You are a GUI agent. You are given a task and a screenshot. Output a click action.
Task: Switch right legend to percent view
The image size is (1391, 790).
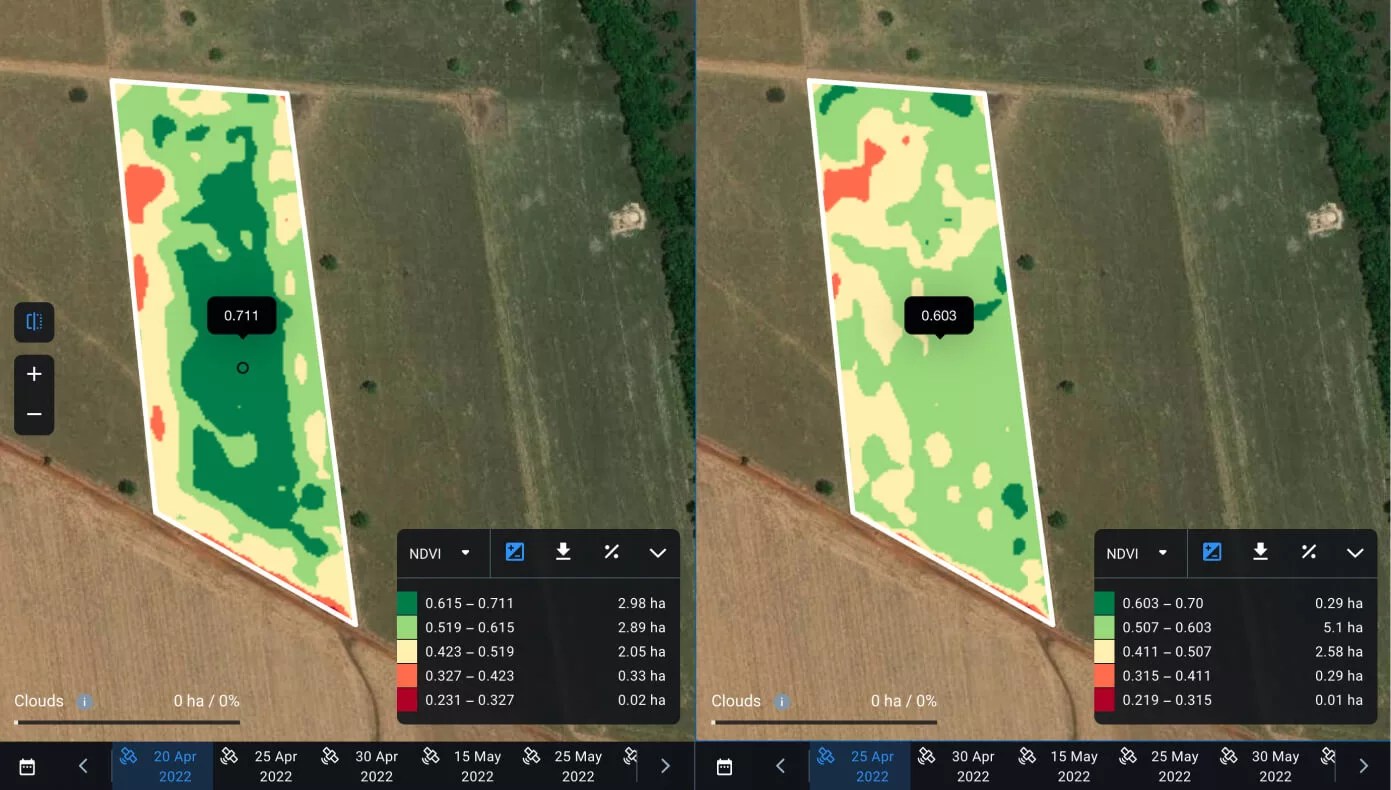point(1308,552)
